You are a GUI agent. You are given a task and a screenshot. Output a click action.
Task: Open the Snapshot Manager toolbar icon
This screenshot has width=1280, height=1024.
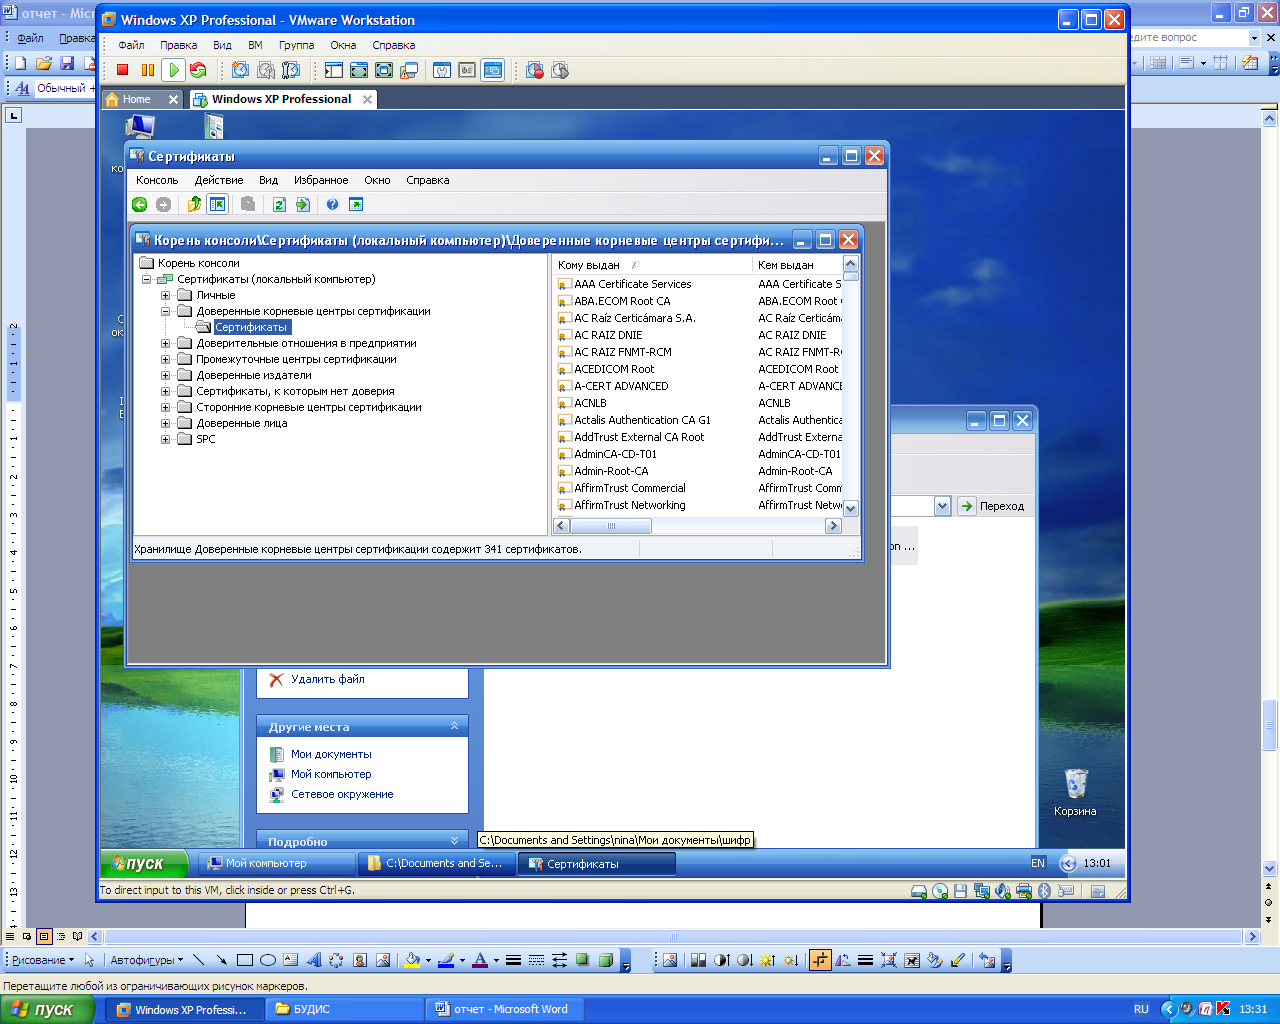point(291,70)
